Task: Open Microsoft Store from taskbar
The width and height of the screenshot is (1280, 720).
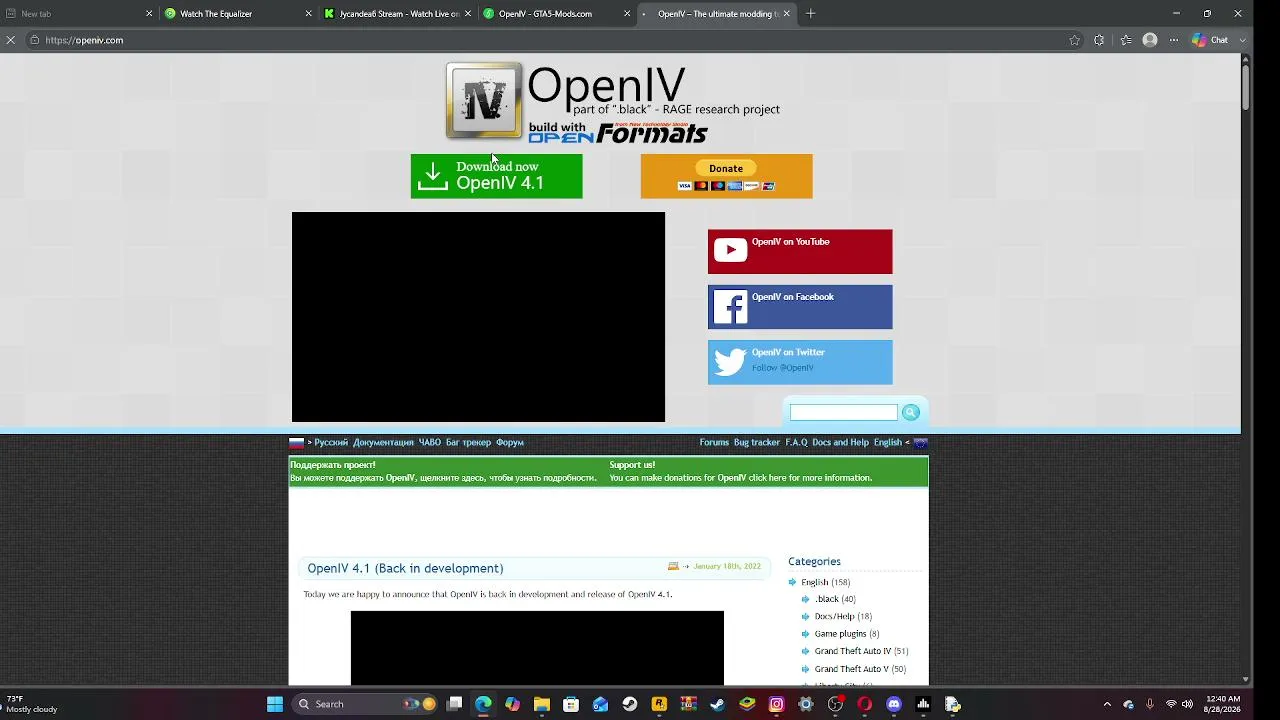Action: click(x=571, y=704)
